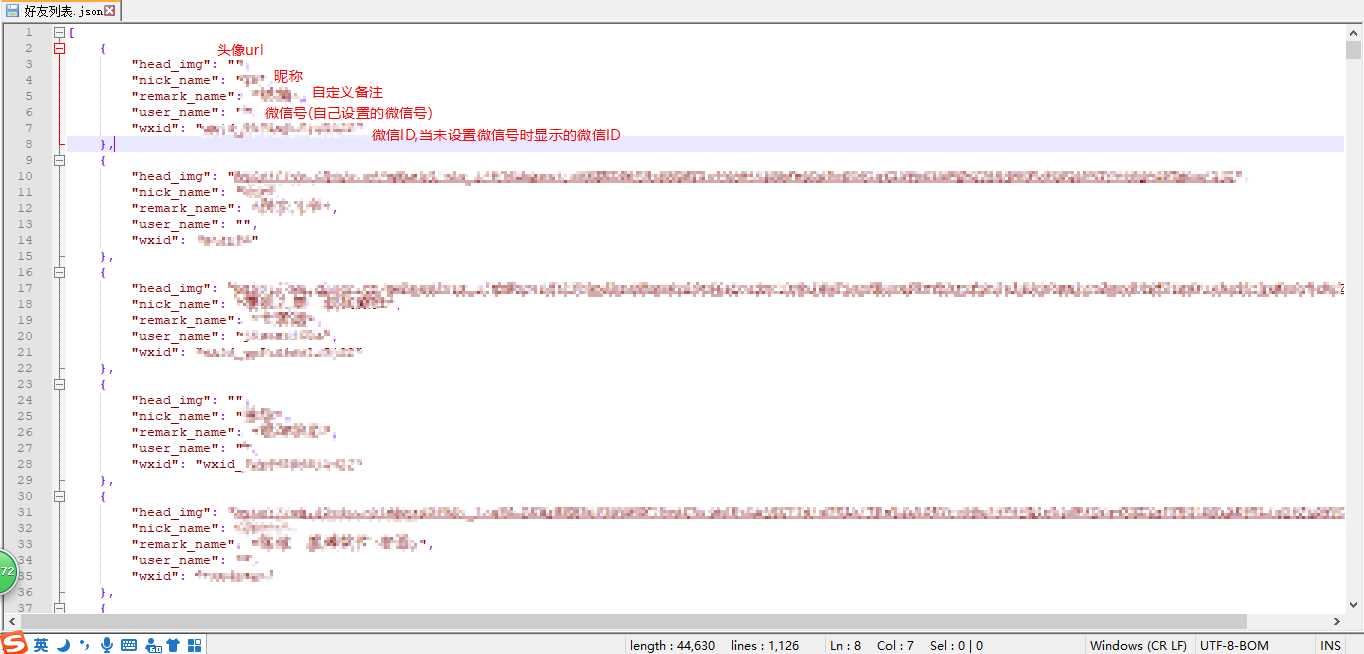Click the 'Windows (CR LF)' line ending field
The image size is (1364, 654).
coord(1138,645)
